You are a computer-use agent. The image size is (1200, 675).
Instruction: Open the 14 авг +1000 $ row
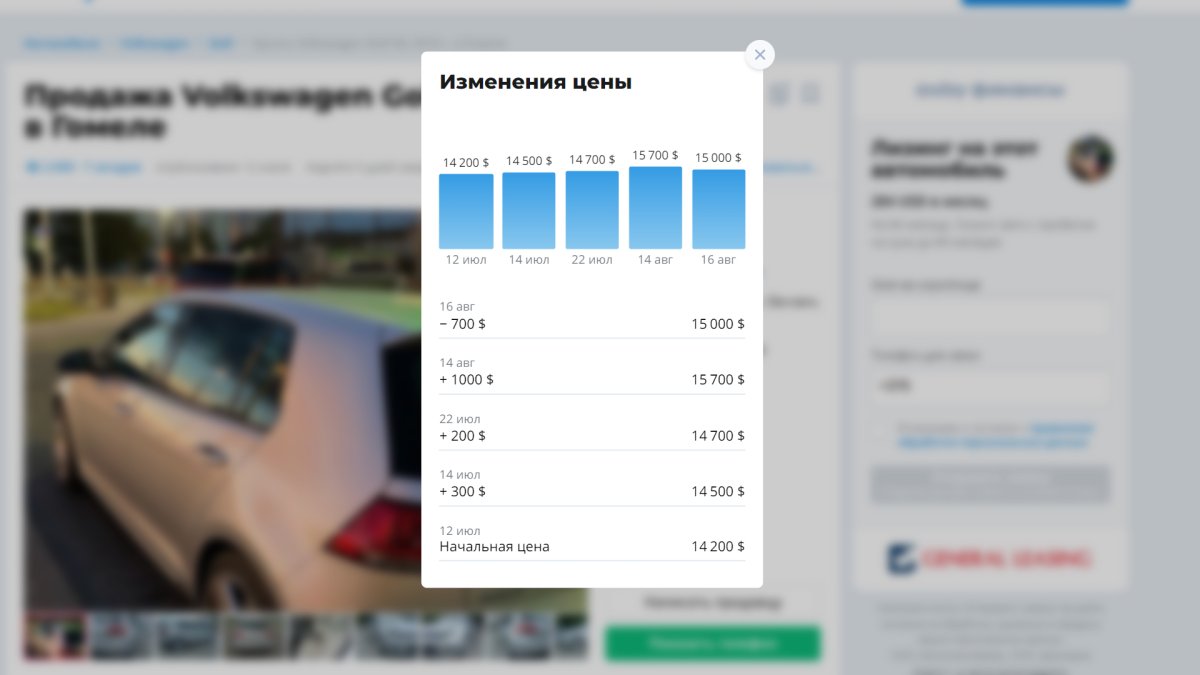pos(592,371)
